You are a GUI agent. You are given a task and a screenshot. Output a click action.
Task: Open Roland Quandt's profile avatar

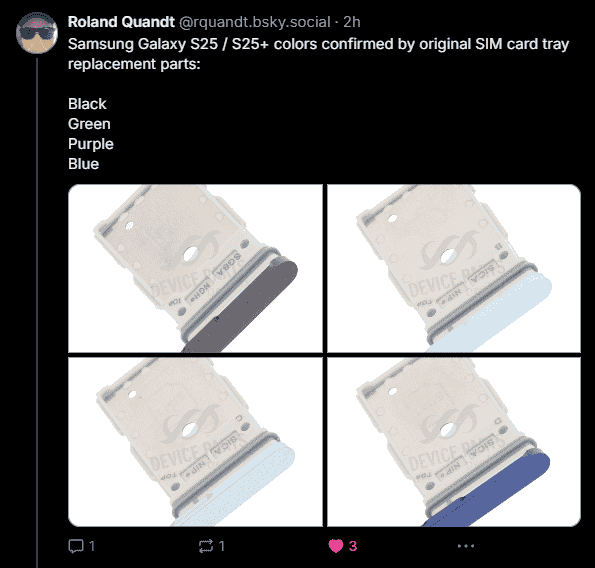(x=37, y=33)
